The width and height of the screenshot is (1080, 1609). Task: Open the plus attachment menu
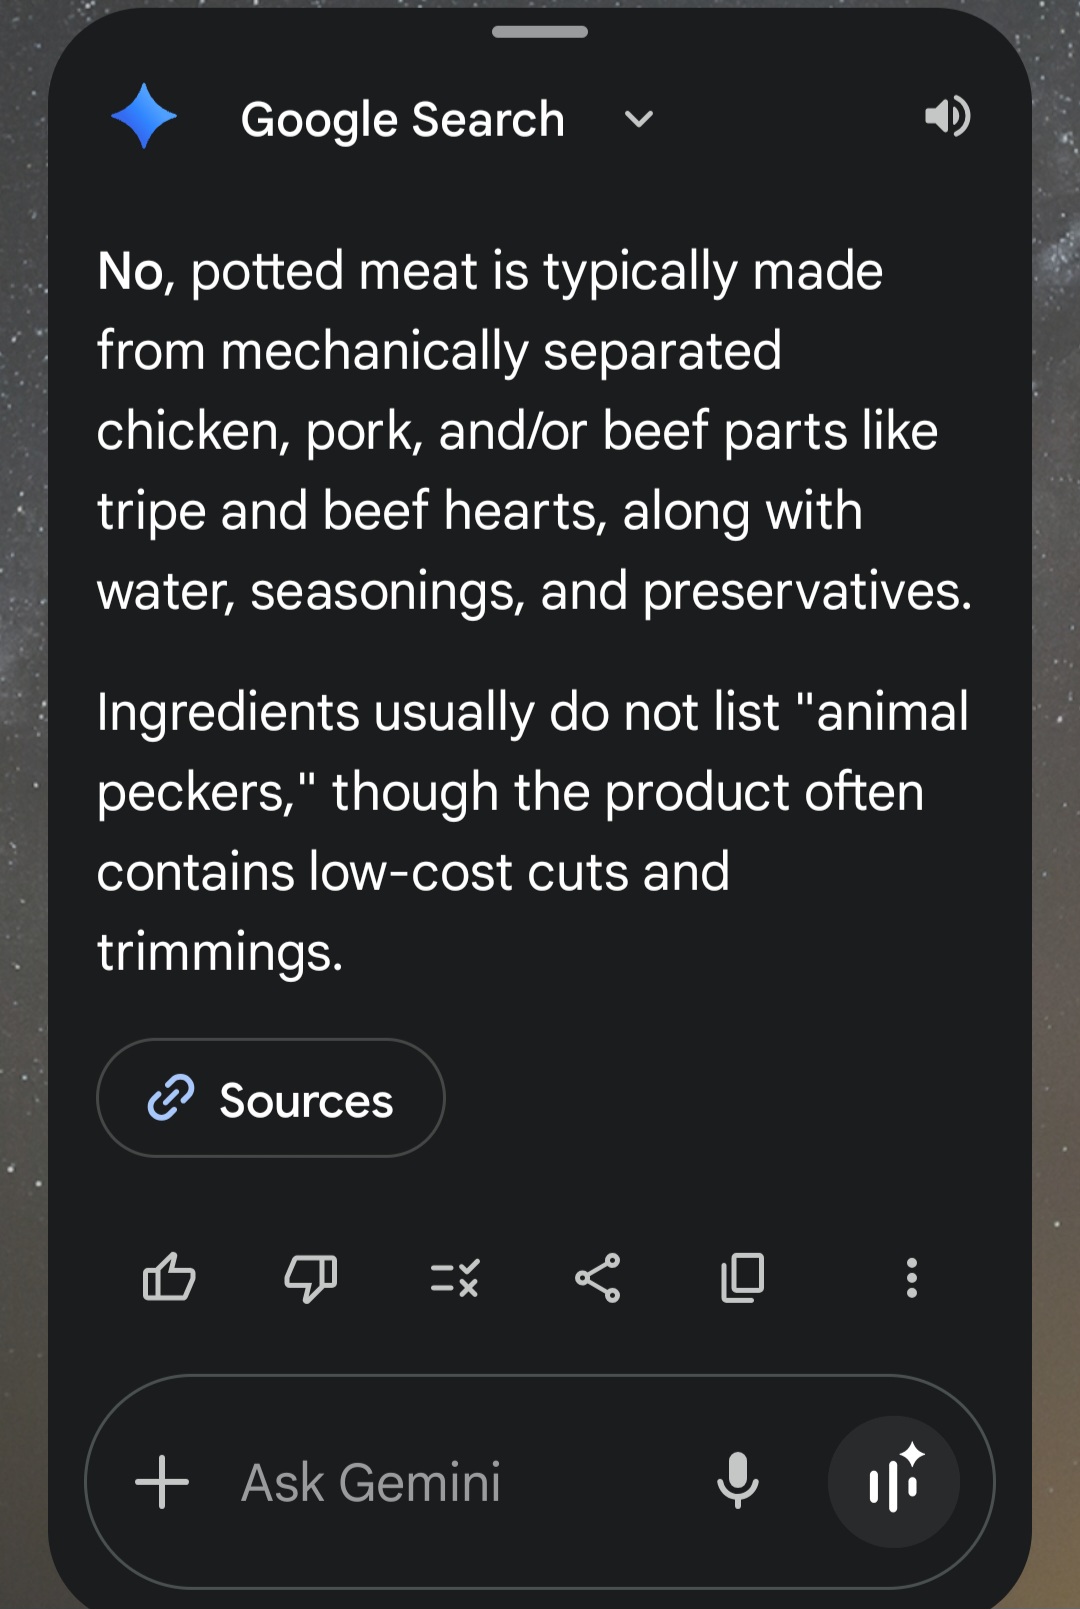click(x=162, y=1481)
